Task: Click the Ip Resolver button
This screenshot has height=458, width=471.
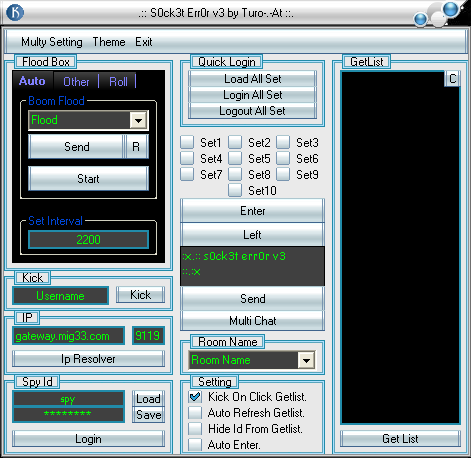Action: pos(88,359)
